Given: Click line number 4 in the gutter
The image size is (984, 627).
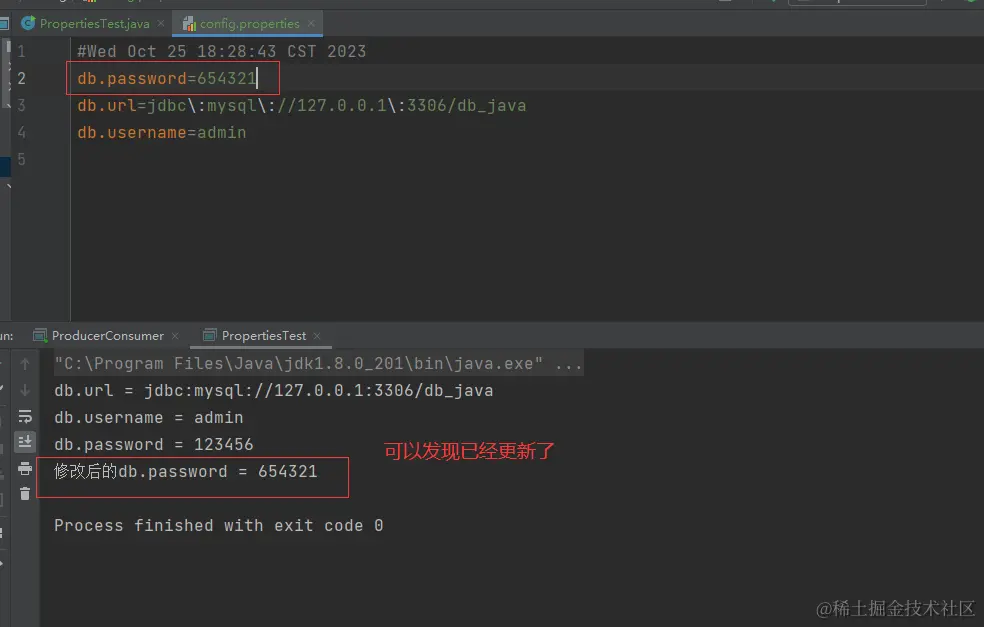Looking at the screenshot, I should click(x=21, y=132).
